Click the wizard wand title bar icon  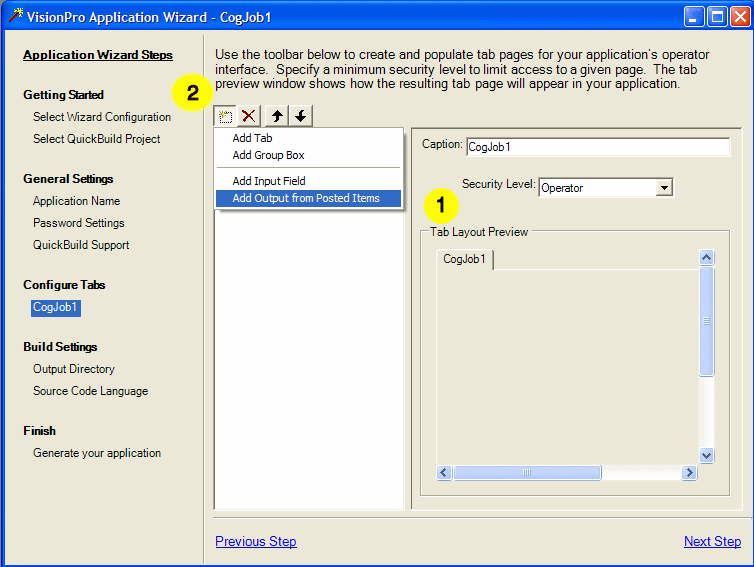(x=15, y=16)
